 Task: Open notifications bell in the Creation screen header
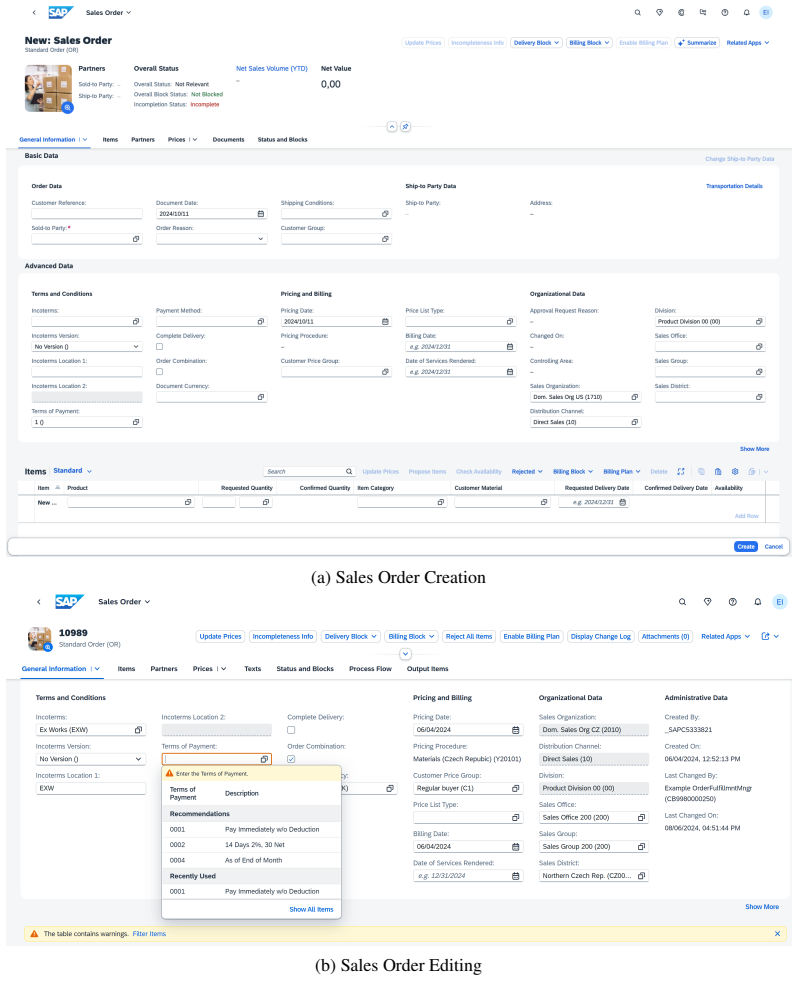tap(746, 13)
